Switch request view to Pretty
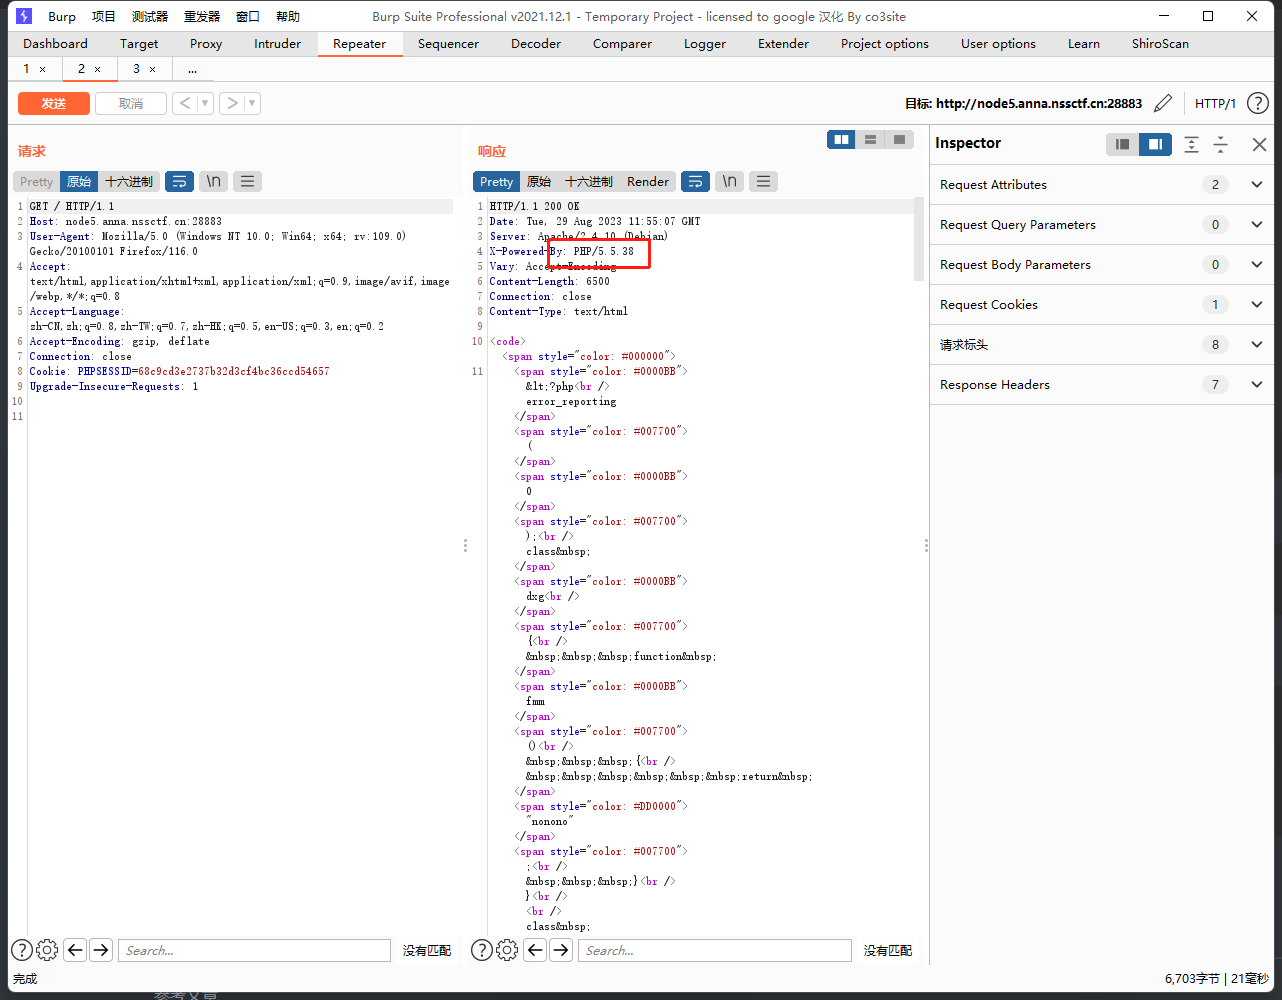 pos(36,181)
